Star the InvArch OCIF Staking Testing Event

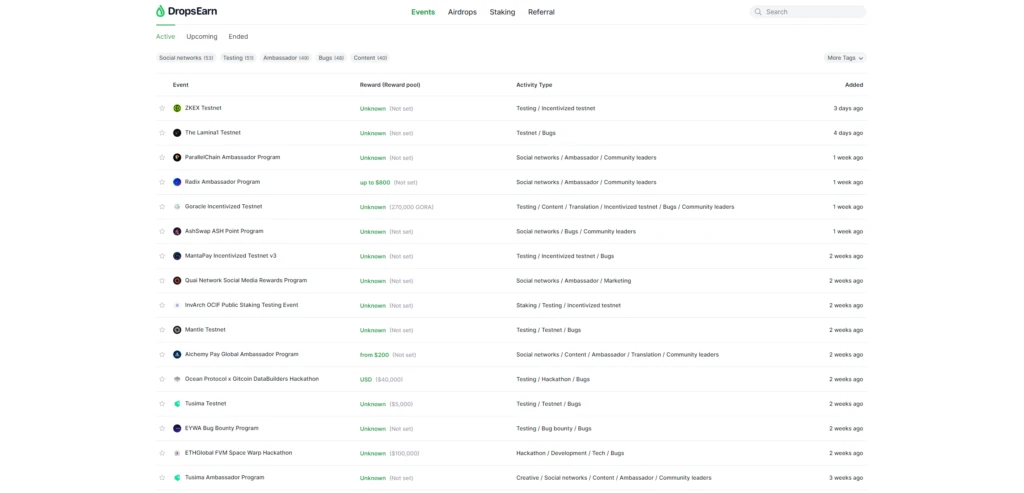pyautogui.click(x=162, y=305)
